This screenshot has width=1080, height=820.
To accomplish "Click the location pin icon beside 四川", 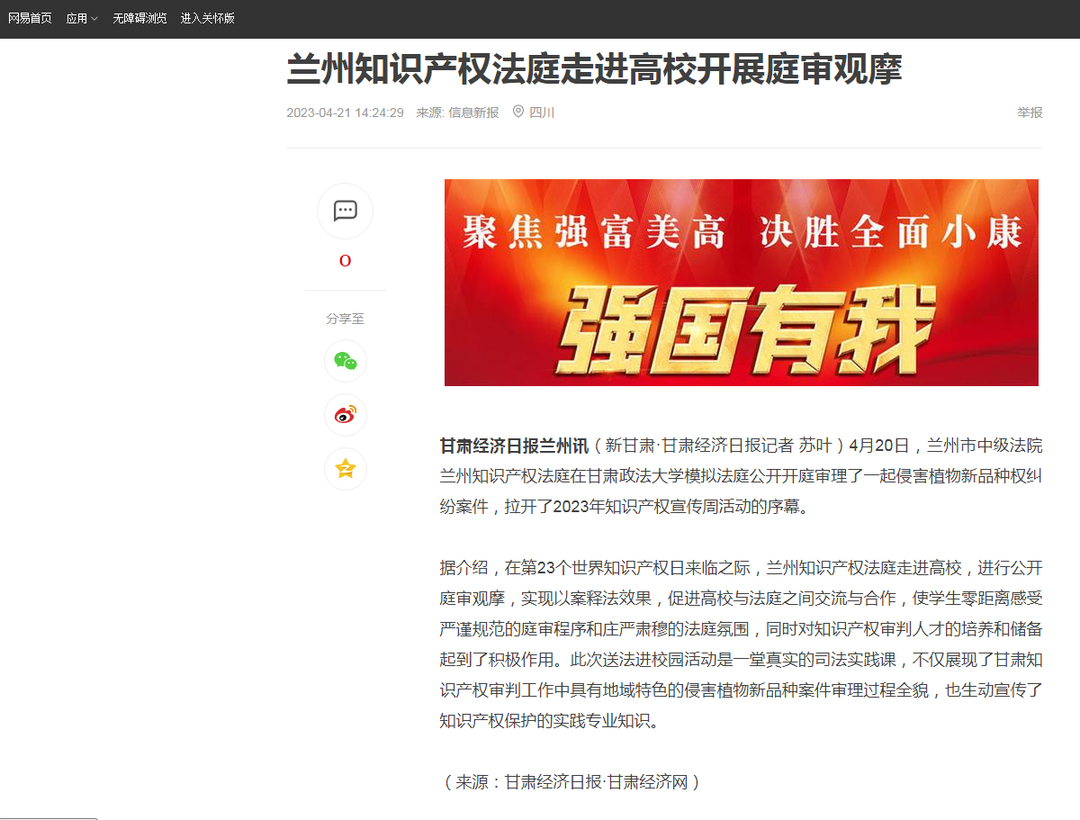I will (x=518, y=112).
